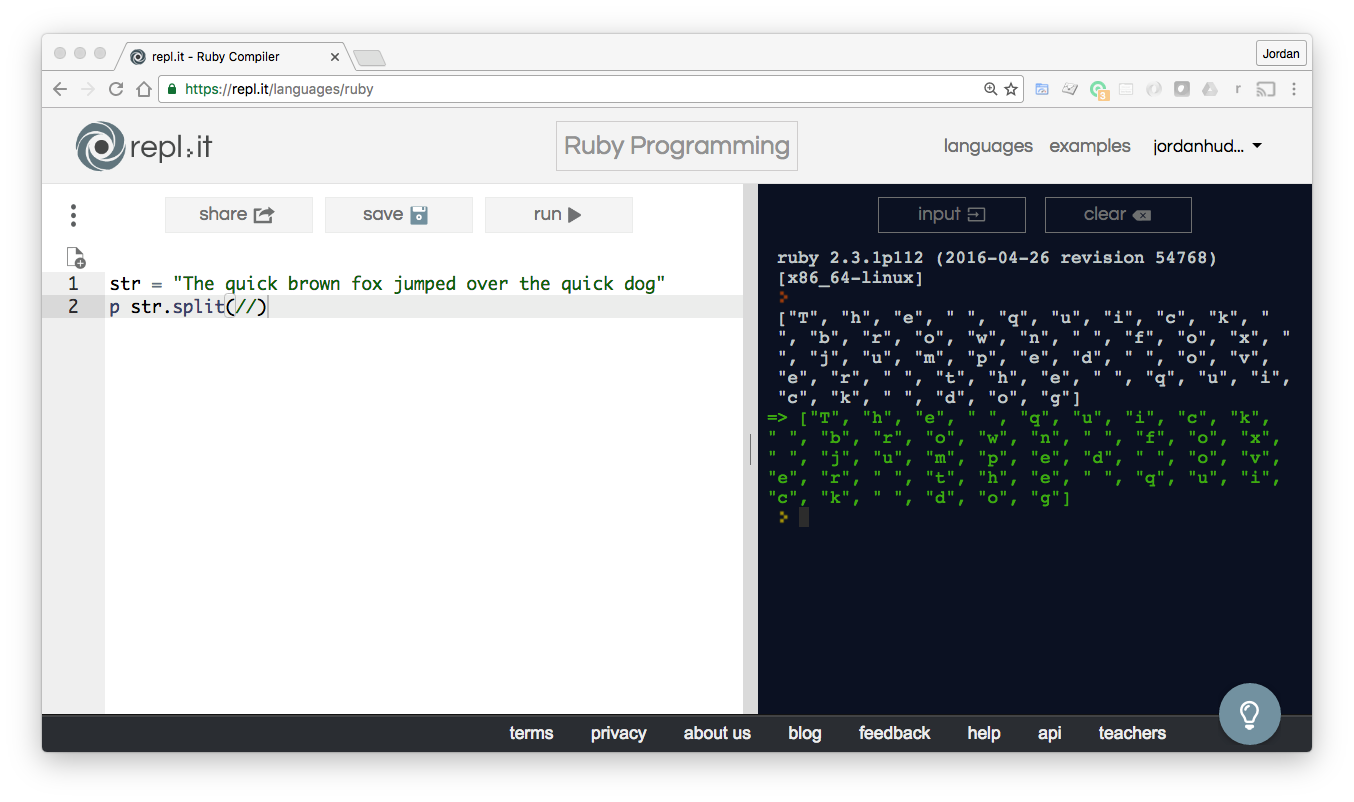Save the code with the save button
Viewport: 1354px width, 802px height.
pos(398,214)
